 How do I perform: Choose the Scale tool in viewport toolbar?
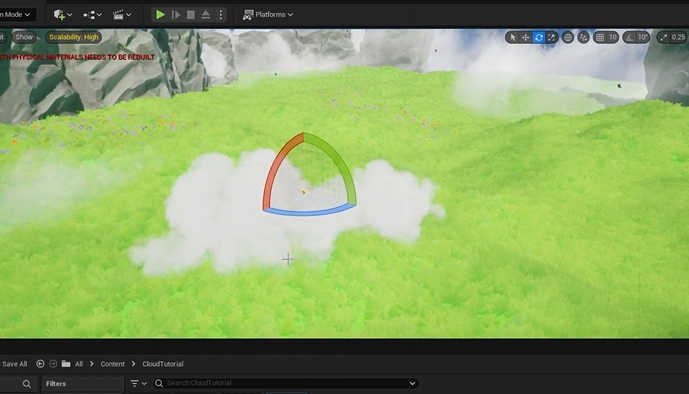pyautogui.click(x=551, y=37)
